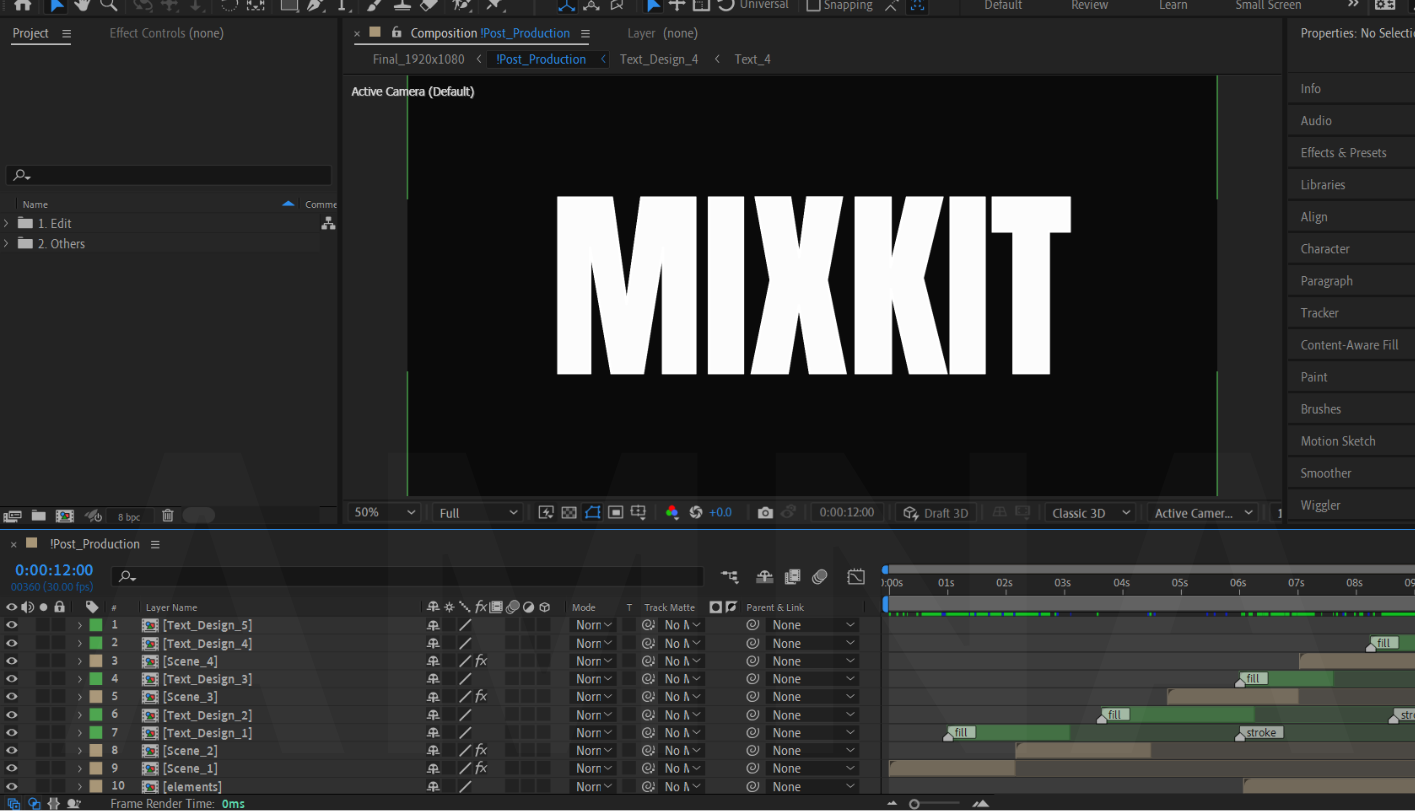
Task: Toggle Region of Interest in viewer
Action: click(x=616, y=512)
